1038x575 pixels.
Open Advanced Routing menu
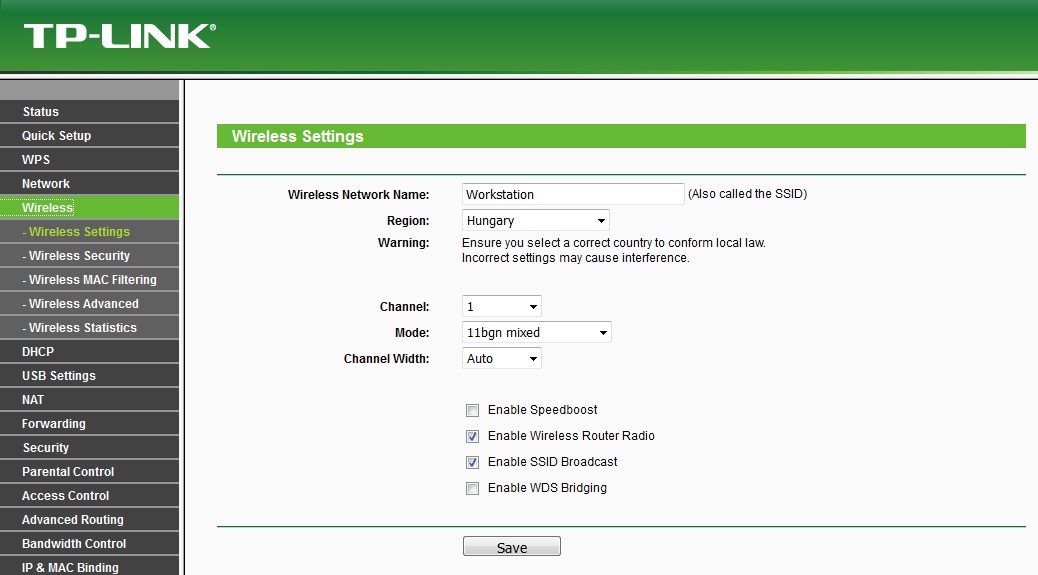pyautogui.click(x=89, y=519)
